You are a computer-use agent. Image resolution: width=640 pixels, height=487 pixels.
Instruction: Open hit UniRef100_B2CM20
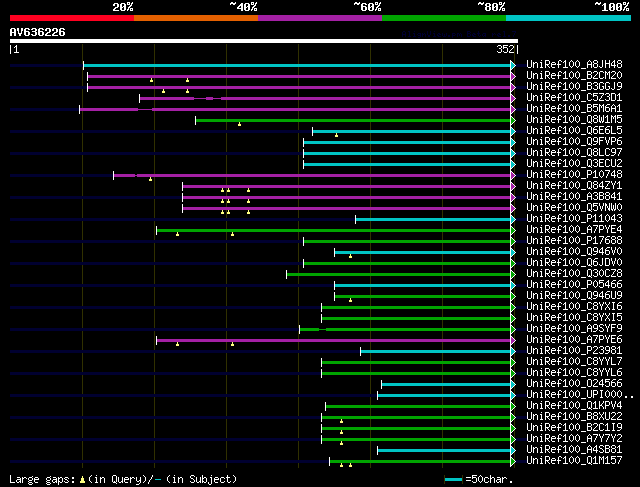pos(574,76)
